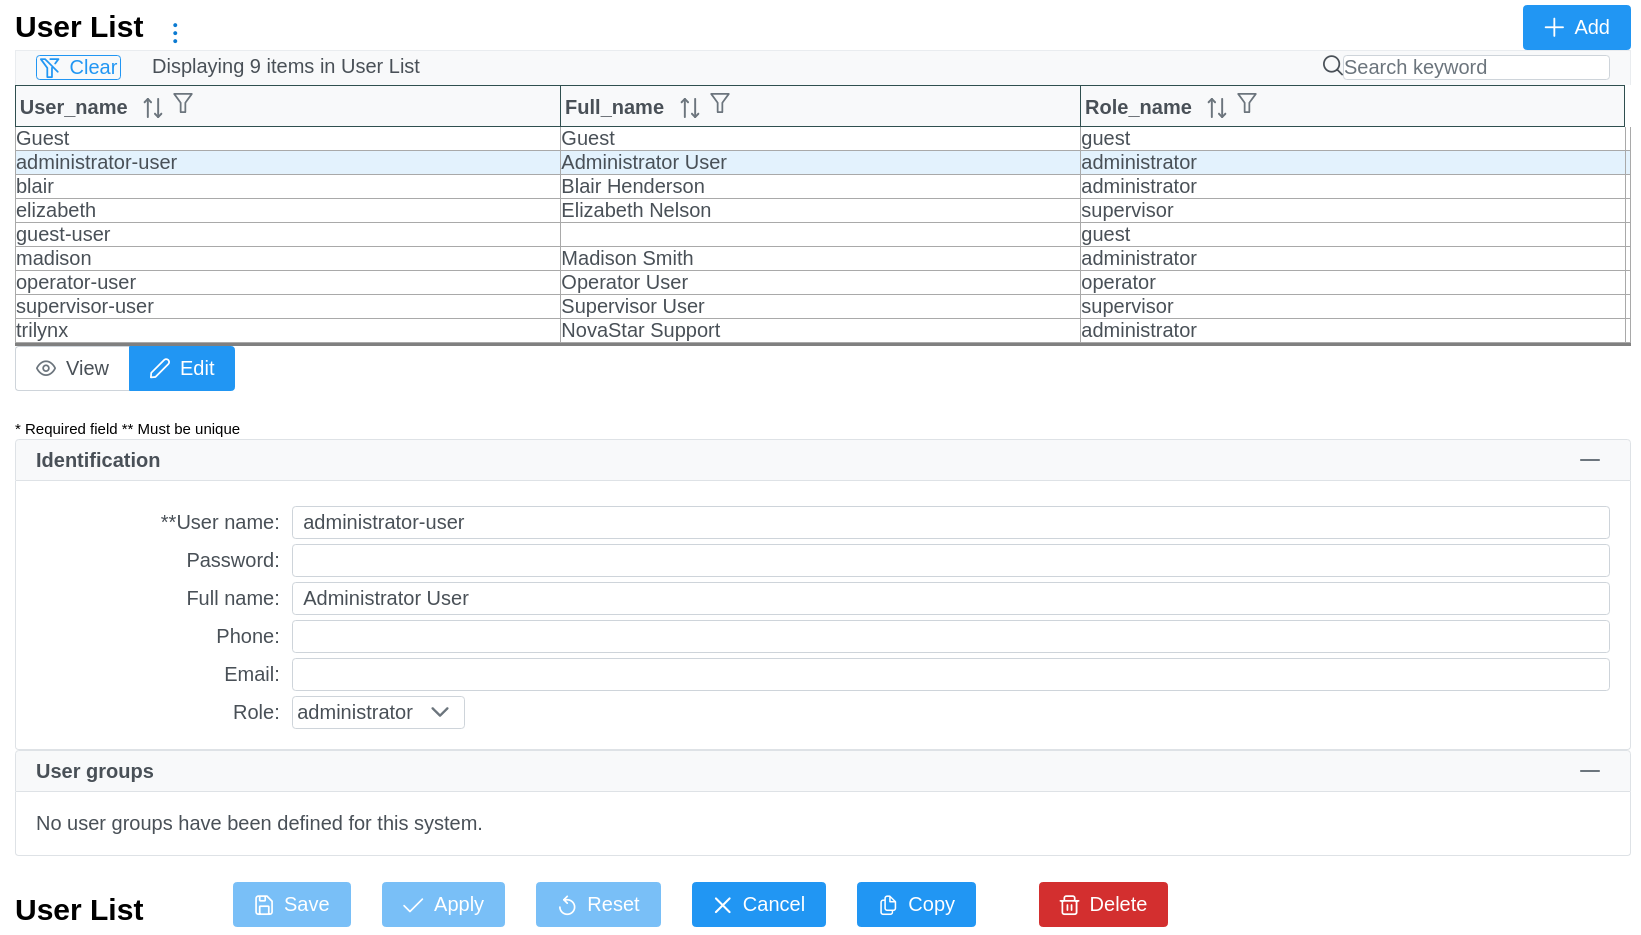Screen dimensions: 1641x935
Task: Collapse the Identification section
Action: pyautogui.click(x=1590, y=460)
